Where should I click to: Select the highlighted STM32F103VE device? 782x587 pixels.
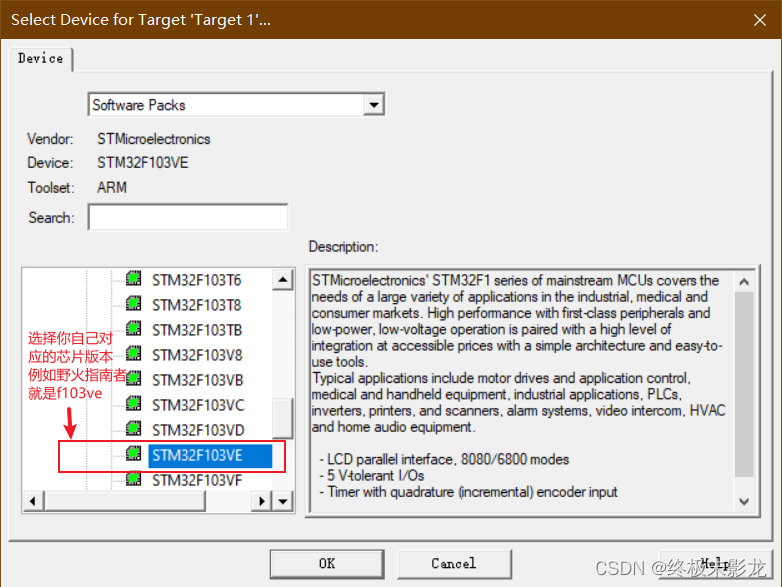(210, 455)
